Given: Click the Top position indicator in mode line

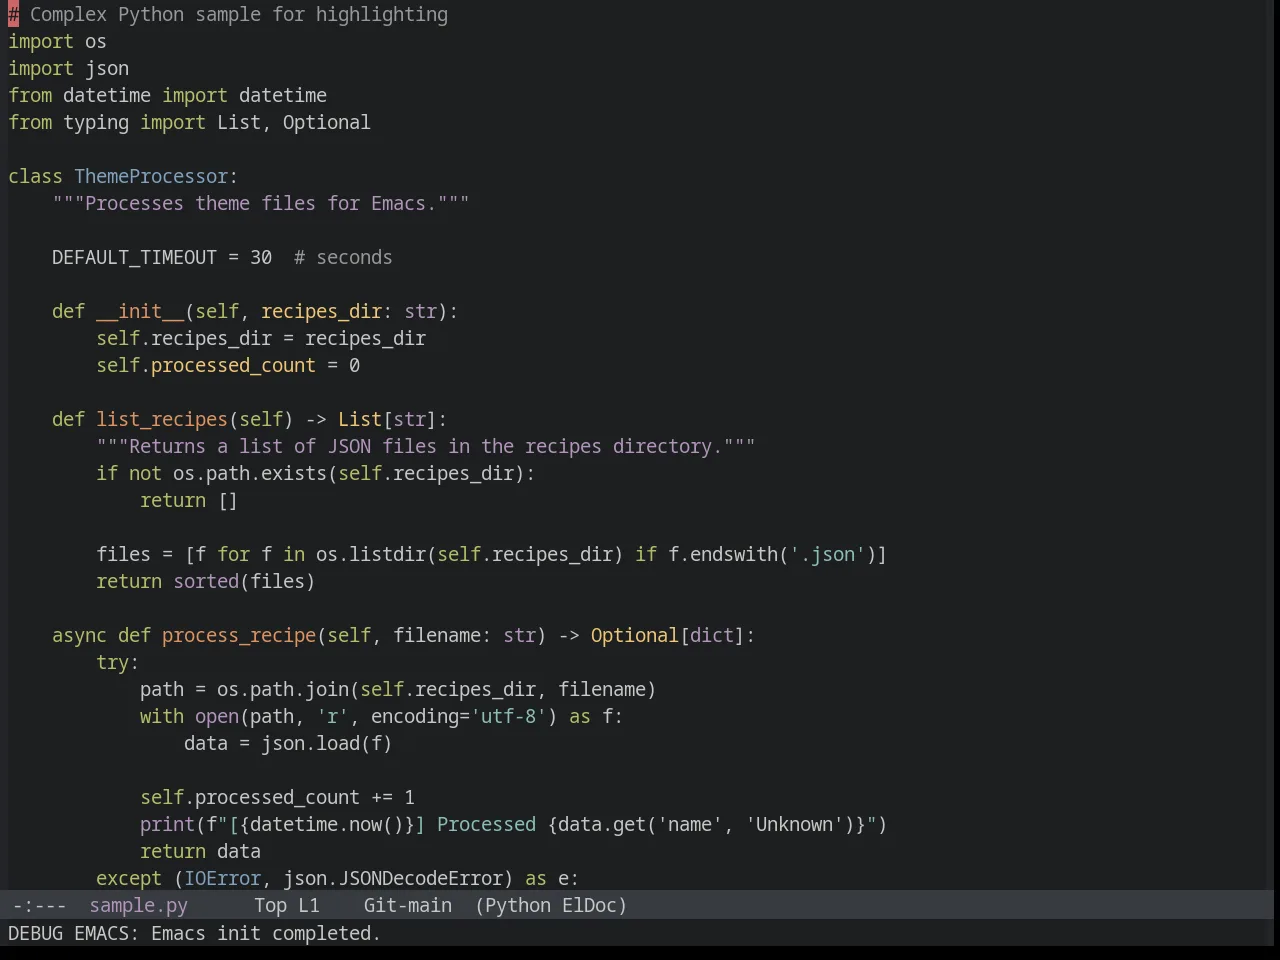Looking at the screenshot, I should pyautogui.click(x=270, y=905).
